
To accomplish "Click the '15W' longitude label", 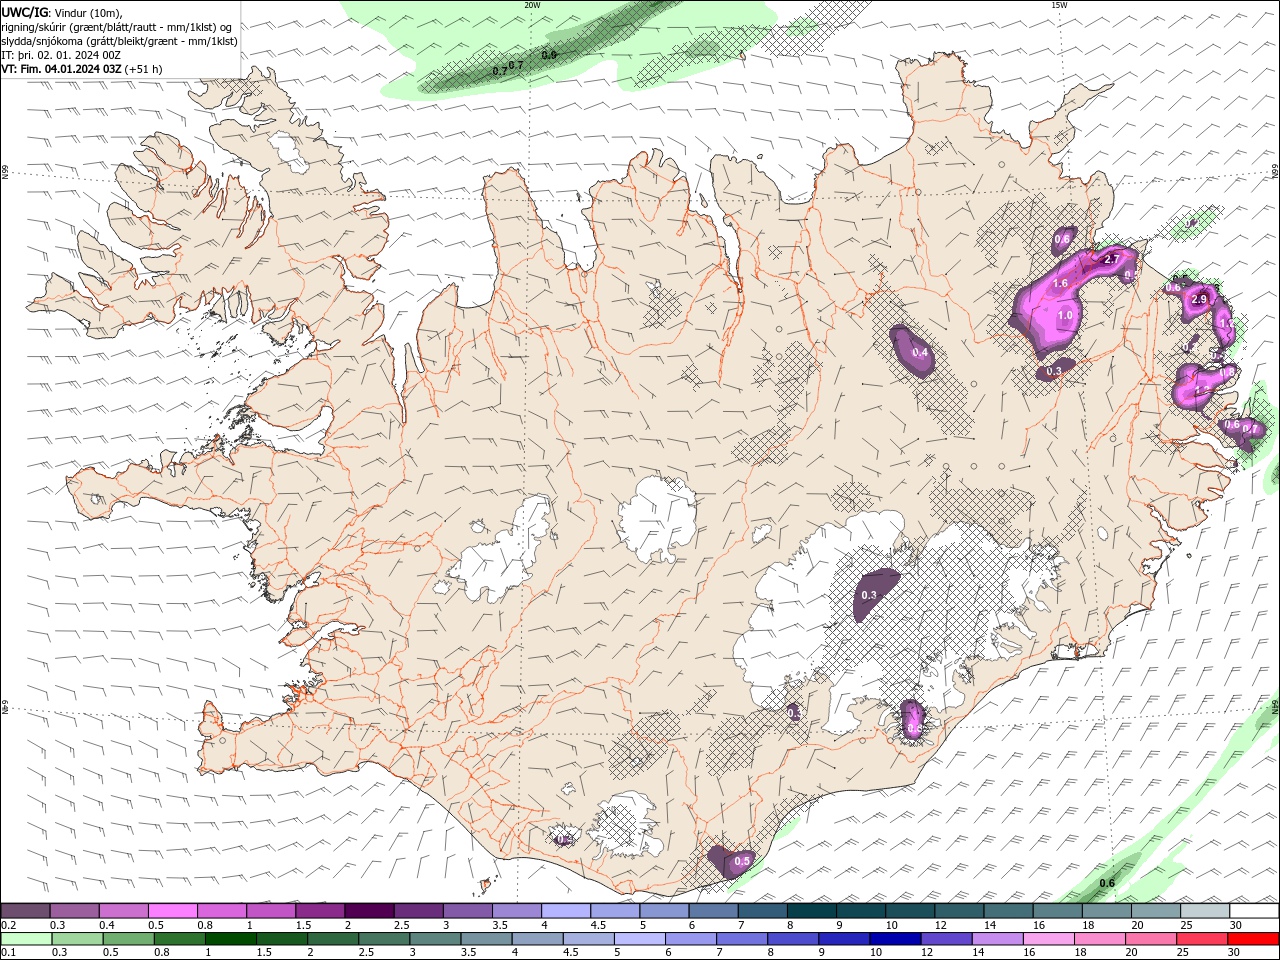I will coord(1059,5).
